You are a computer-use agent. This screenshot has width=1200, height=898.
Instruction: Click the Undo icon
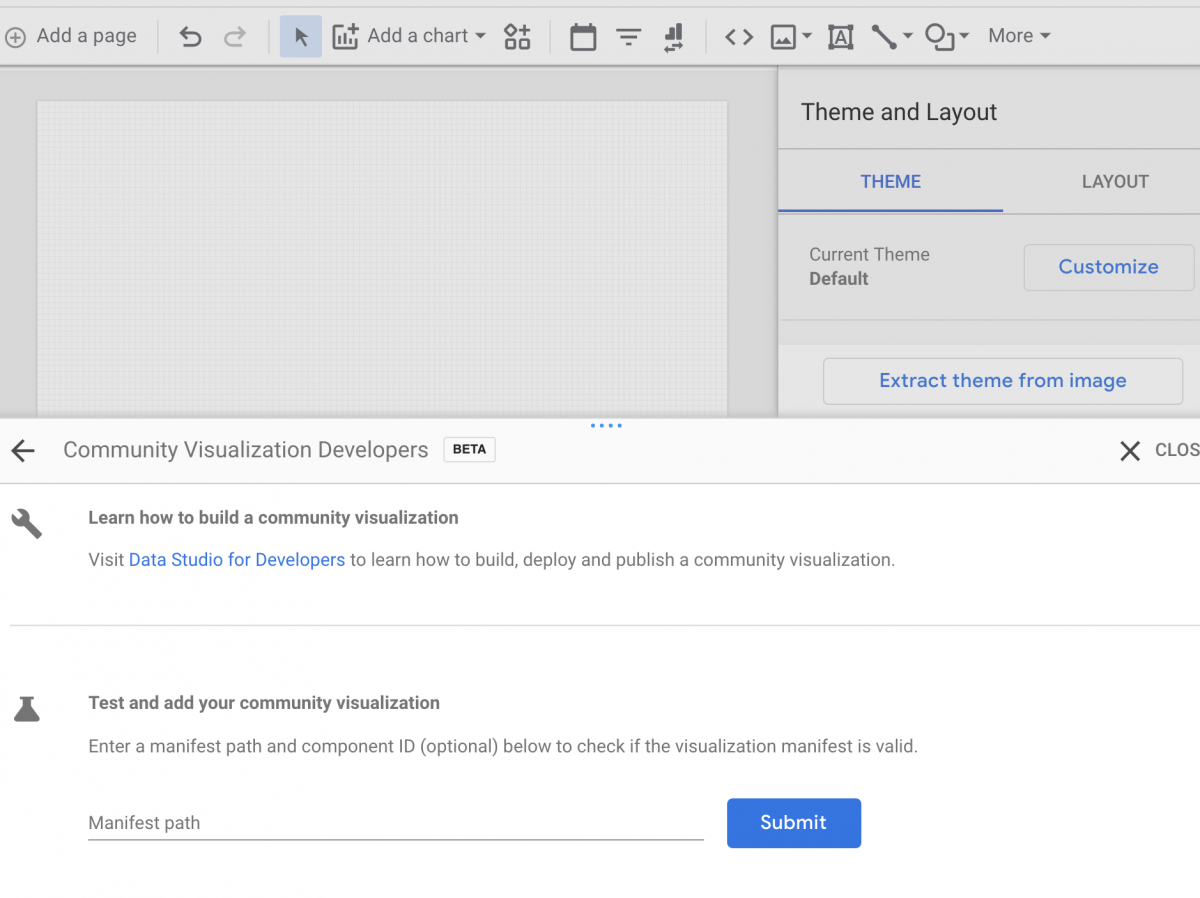(190, 36)
